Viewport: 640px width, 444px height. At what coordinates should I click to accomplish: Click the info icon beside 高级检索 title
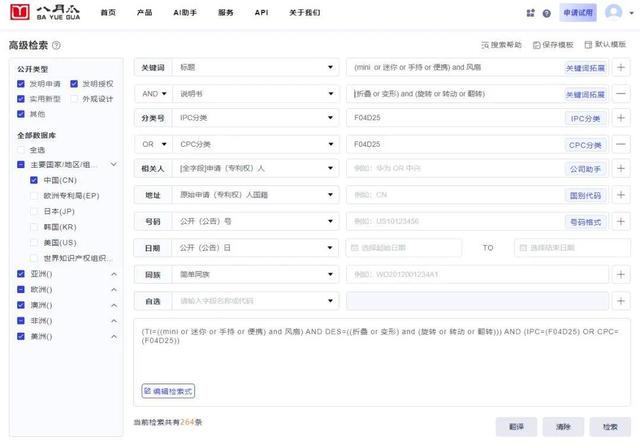pos(56,45)
